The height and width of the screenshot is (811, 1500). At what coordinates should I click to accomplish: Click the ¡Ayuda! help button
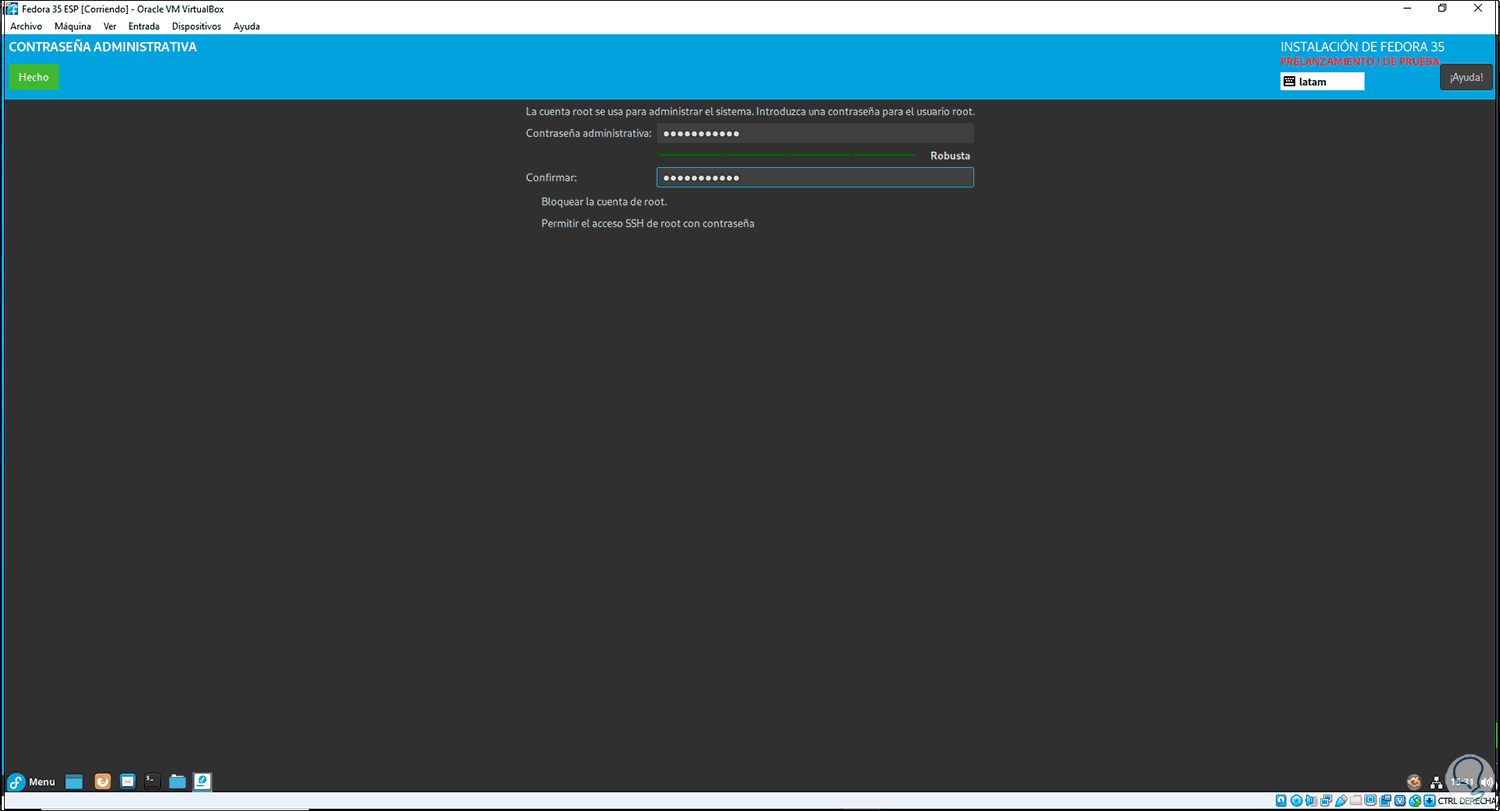1466,77
